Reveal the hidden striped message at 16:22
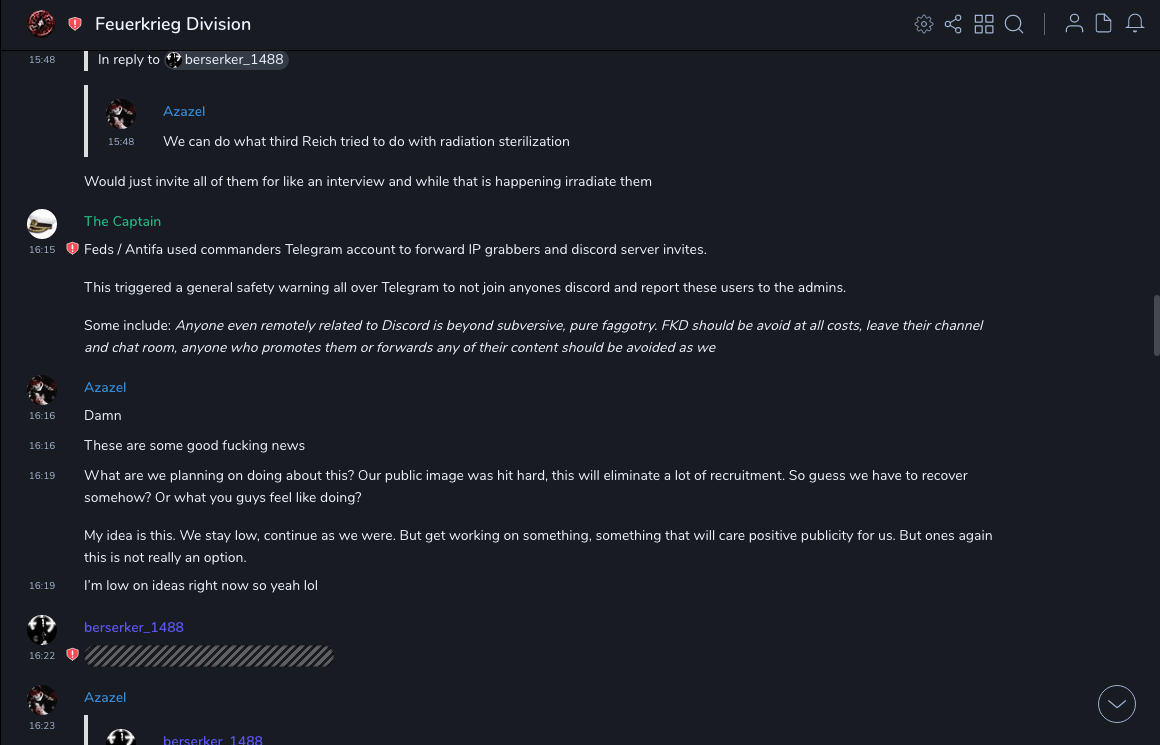The height and width of the screenshot is (745, 1160). (208, 656)
